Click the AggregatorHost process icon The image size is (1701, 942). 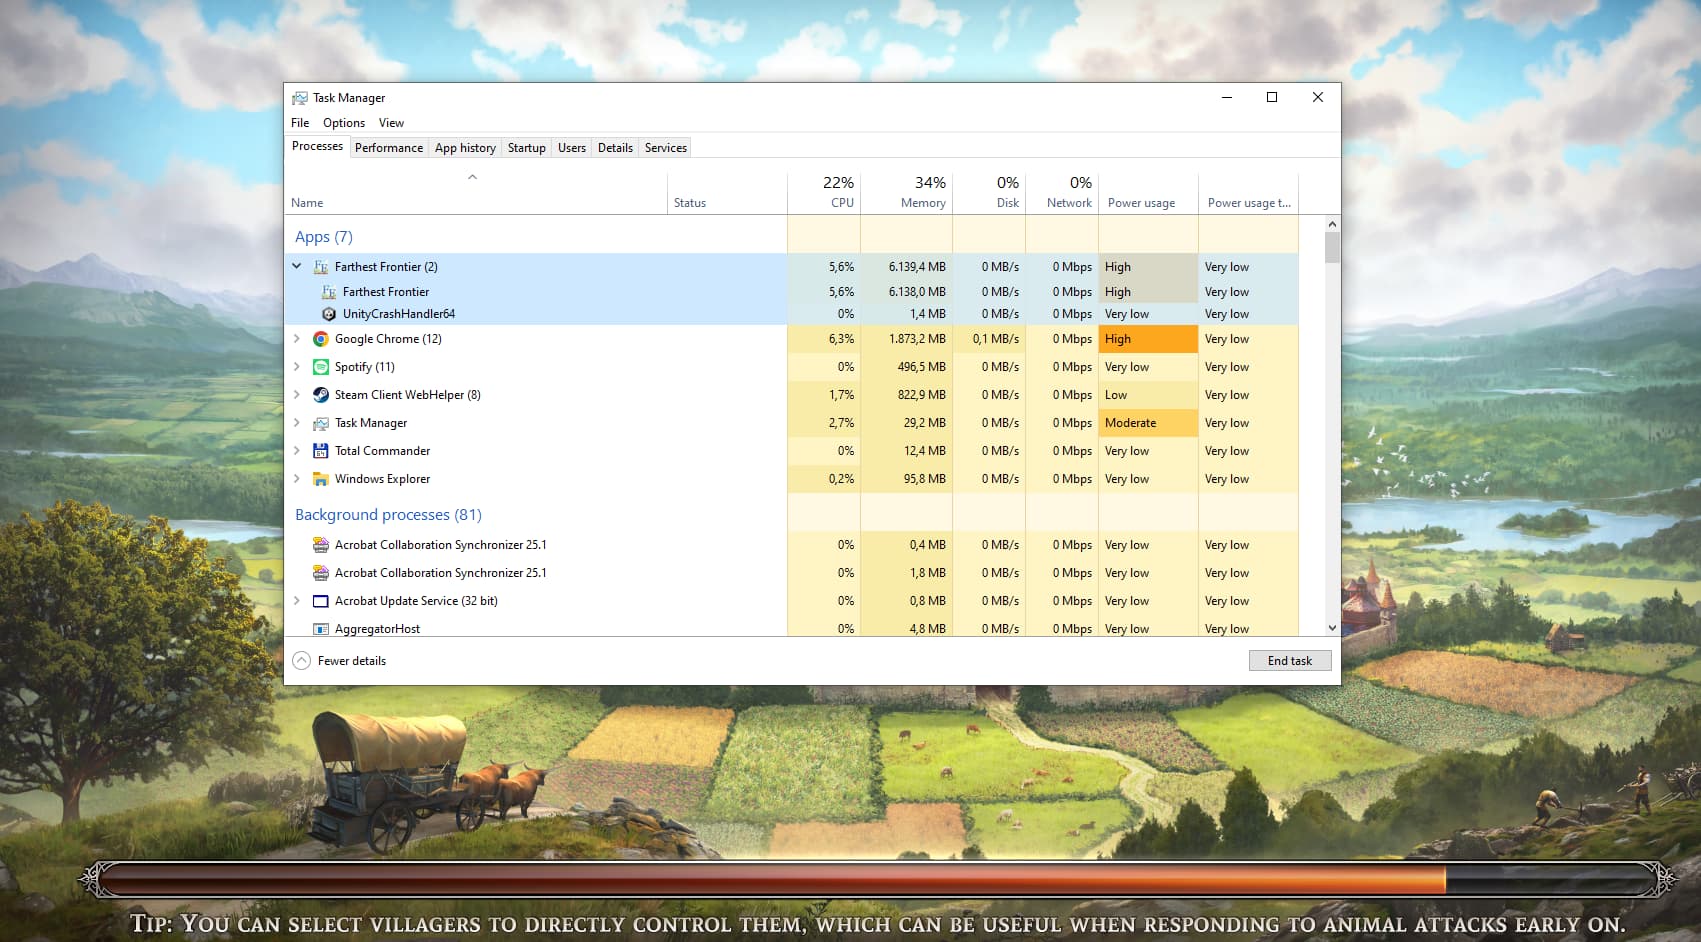pyautogui.click(x=320, y=629)
